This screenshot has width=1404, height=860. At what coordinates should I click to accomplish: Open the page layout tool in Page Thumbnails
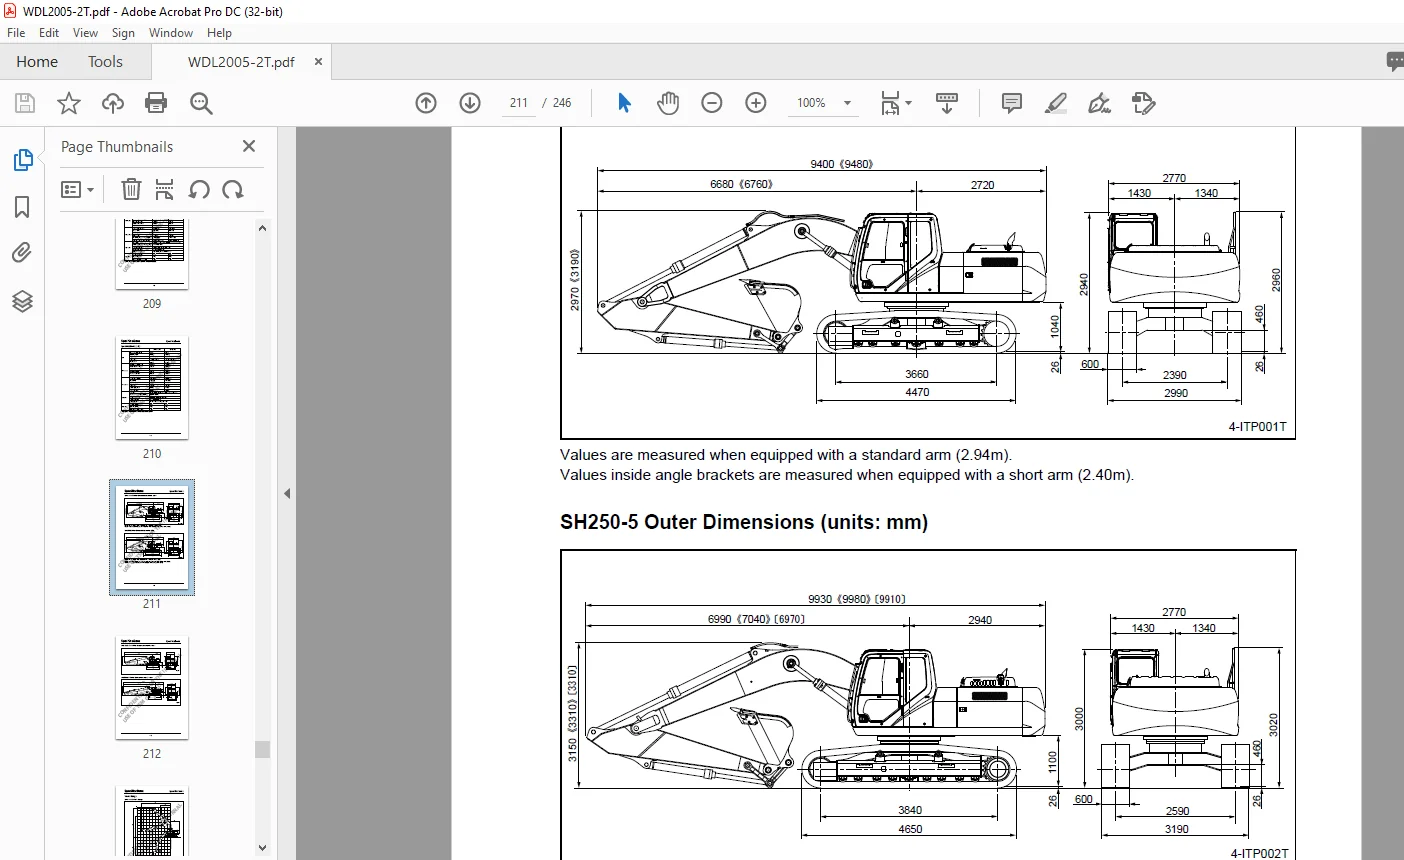pos(165,189)
